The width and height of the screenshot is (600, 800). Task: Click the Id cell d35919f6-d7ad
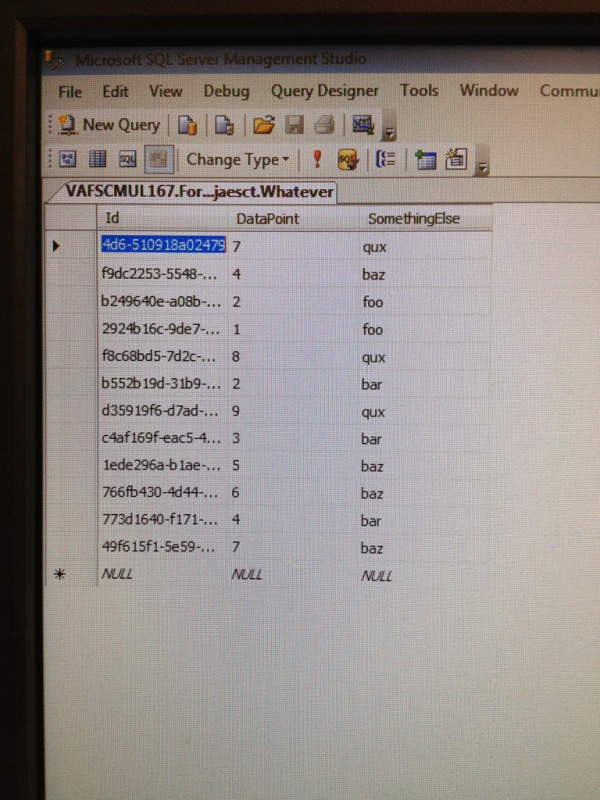162,411
